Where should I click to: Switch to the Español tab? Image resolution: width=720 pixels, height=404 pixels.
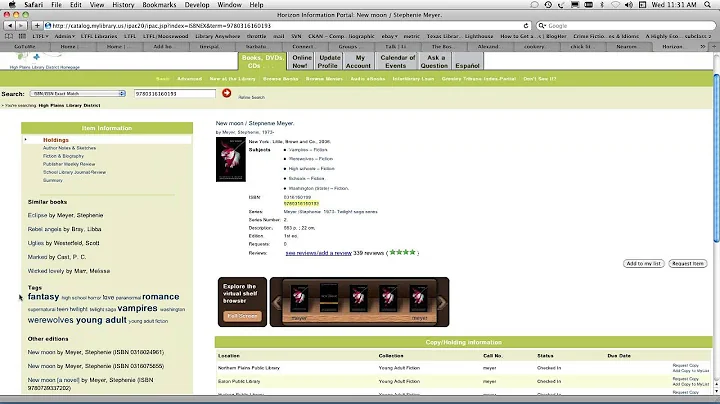[x=467, y=61]
